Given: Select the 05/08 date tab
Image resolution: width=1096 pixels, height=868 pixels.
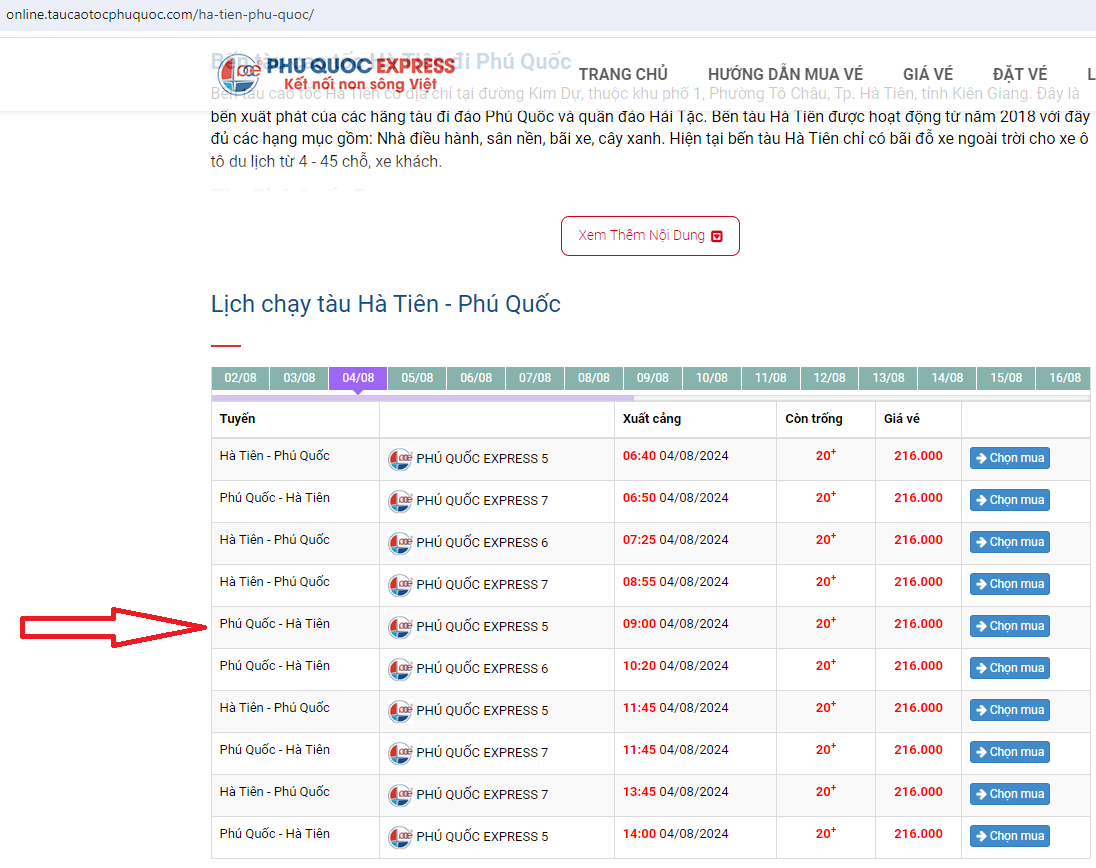Looking at the screenshot, I should [417, 377].
